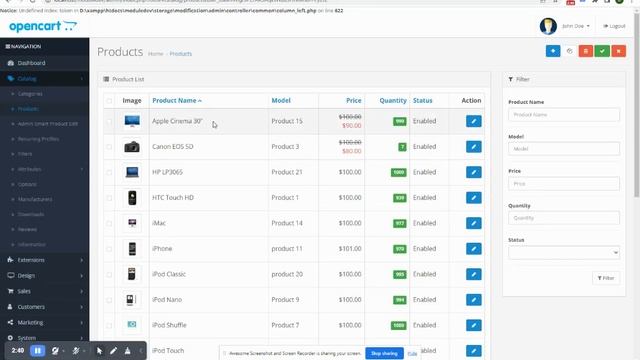
Task: Expand the Marketing sidebar menu
Action: click(44, 322)
